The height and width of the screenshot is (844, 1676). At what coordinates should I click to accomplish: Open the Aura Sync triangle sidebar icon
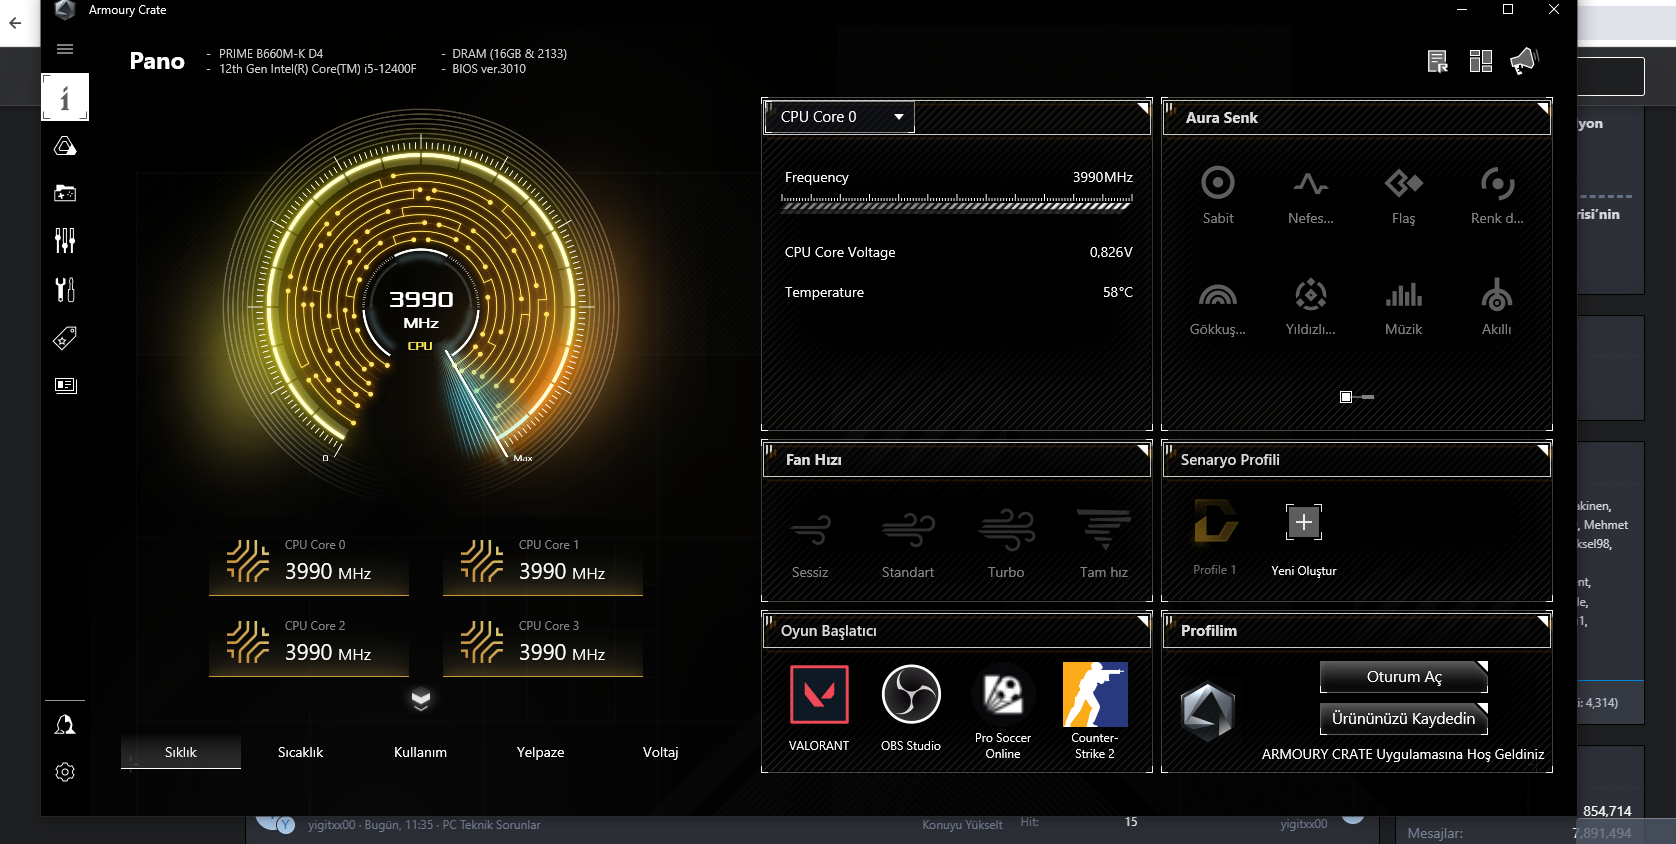pyautogui.click(x=65, y=147)
